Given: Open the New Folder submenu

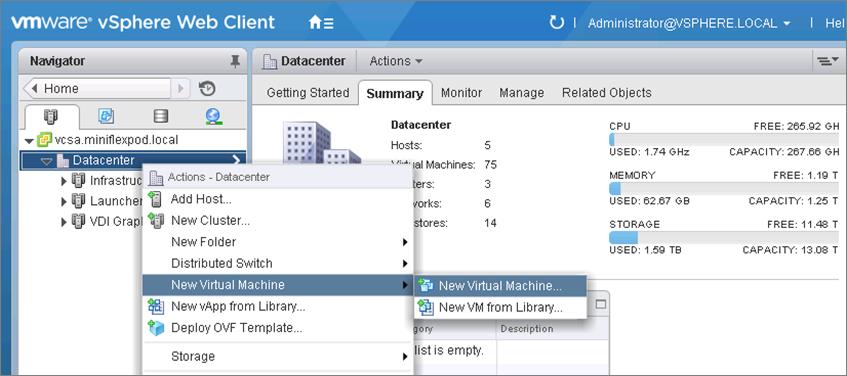Looking at the screenshot, I should click(x=278, y=242).
